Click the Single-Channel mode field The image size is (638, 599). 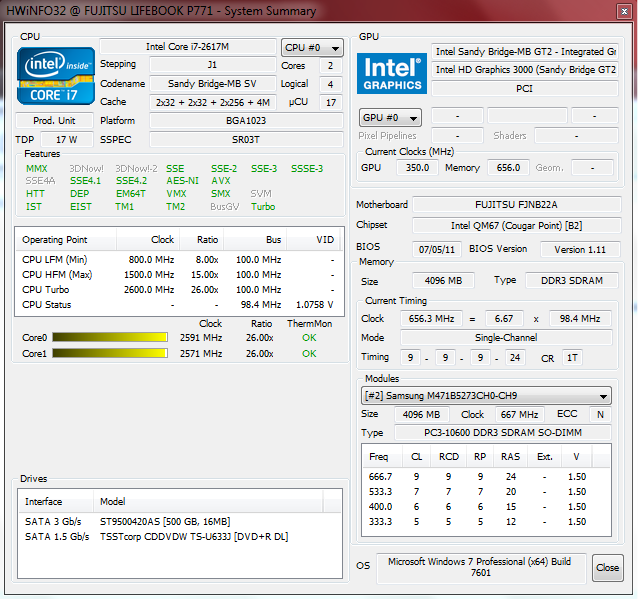click(x=506, y=338)
